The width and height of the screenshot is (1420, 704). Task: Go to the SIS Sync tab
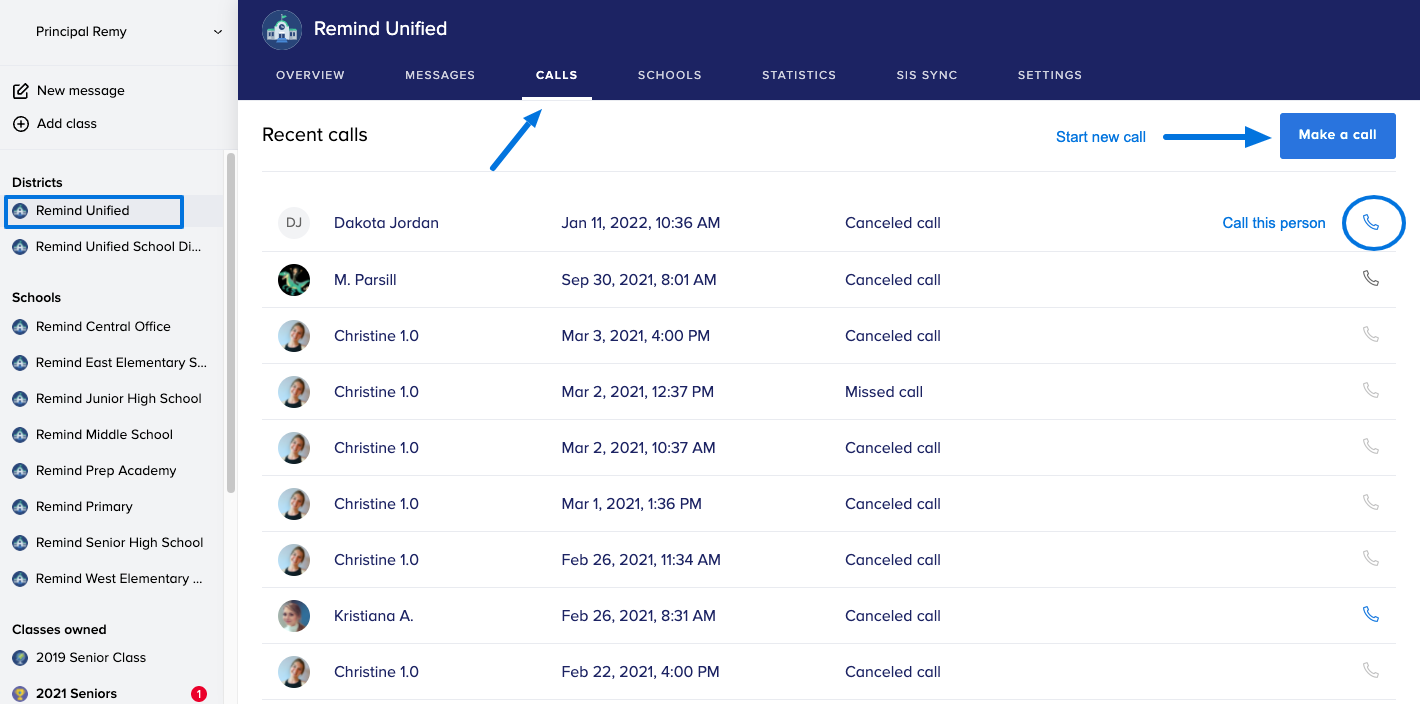click(926, 75)
